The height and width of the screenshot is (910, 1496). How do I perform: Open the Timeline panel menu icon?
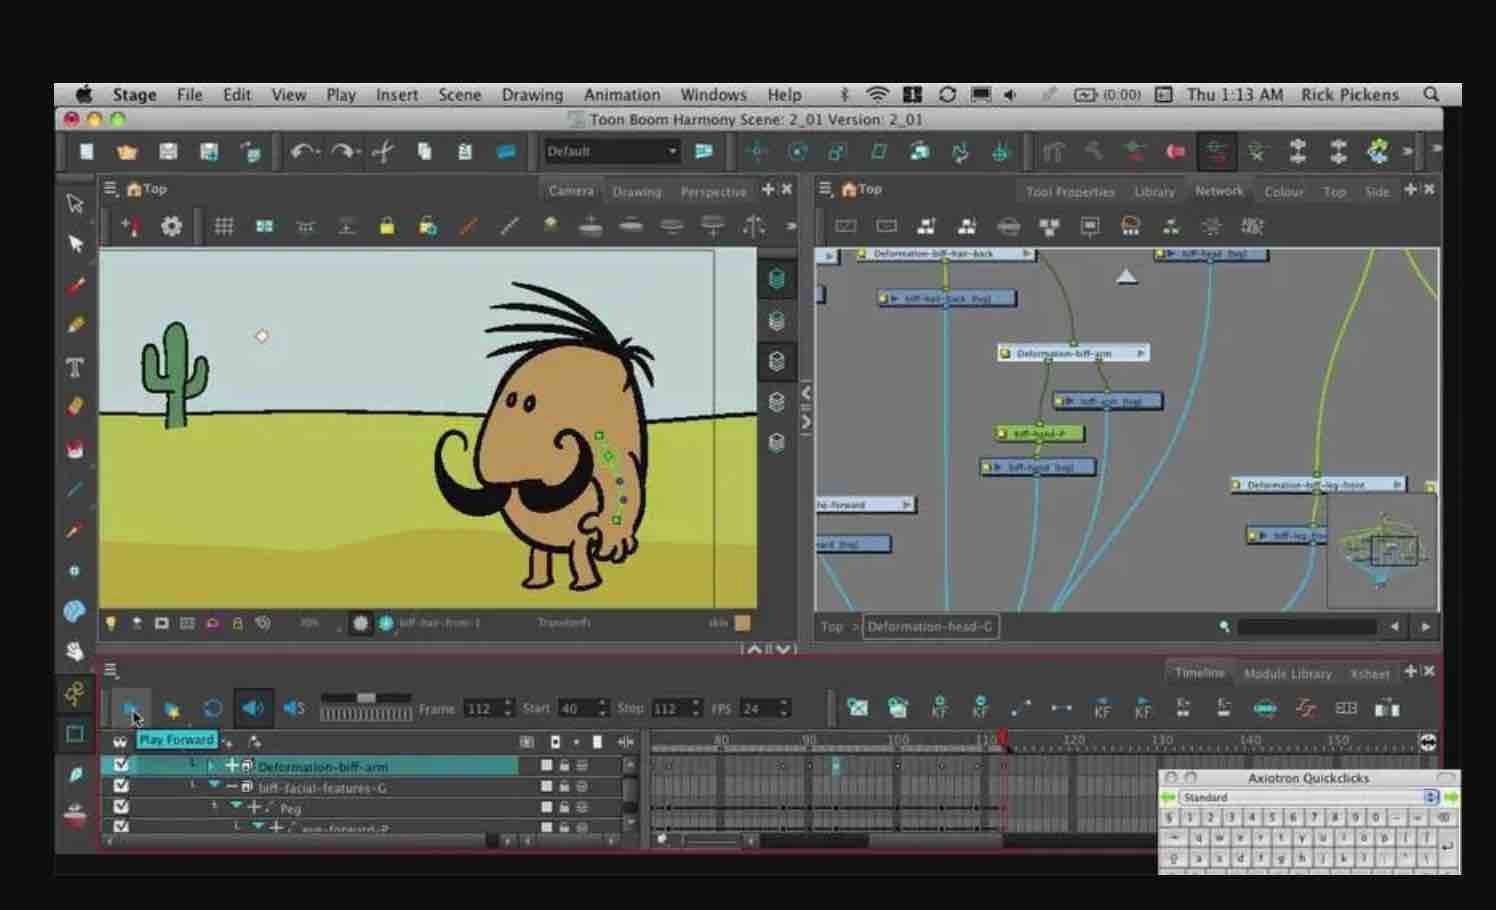tap(111, 670)
